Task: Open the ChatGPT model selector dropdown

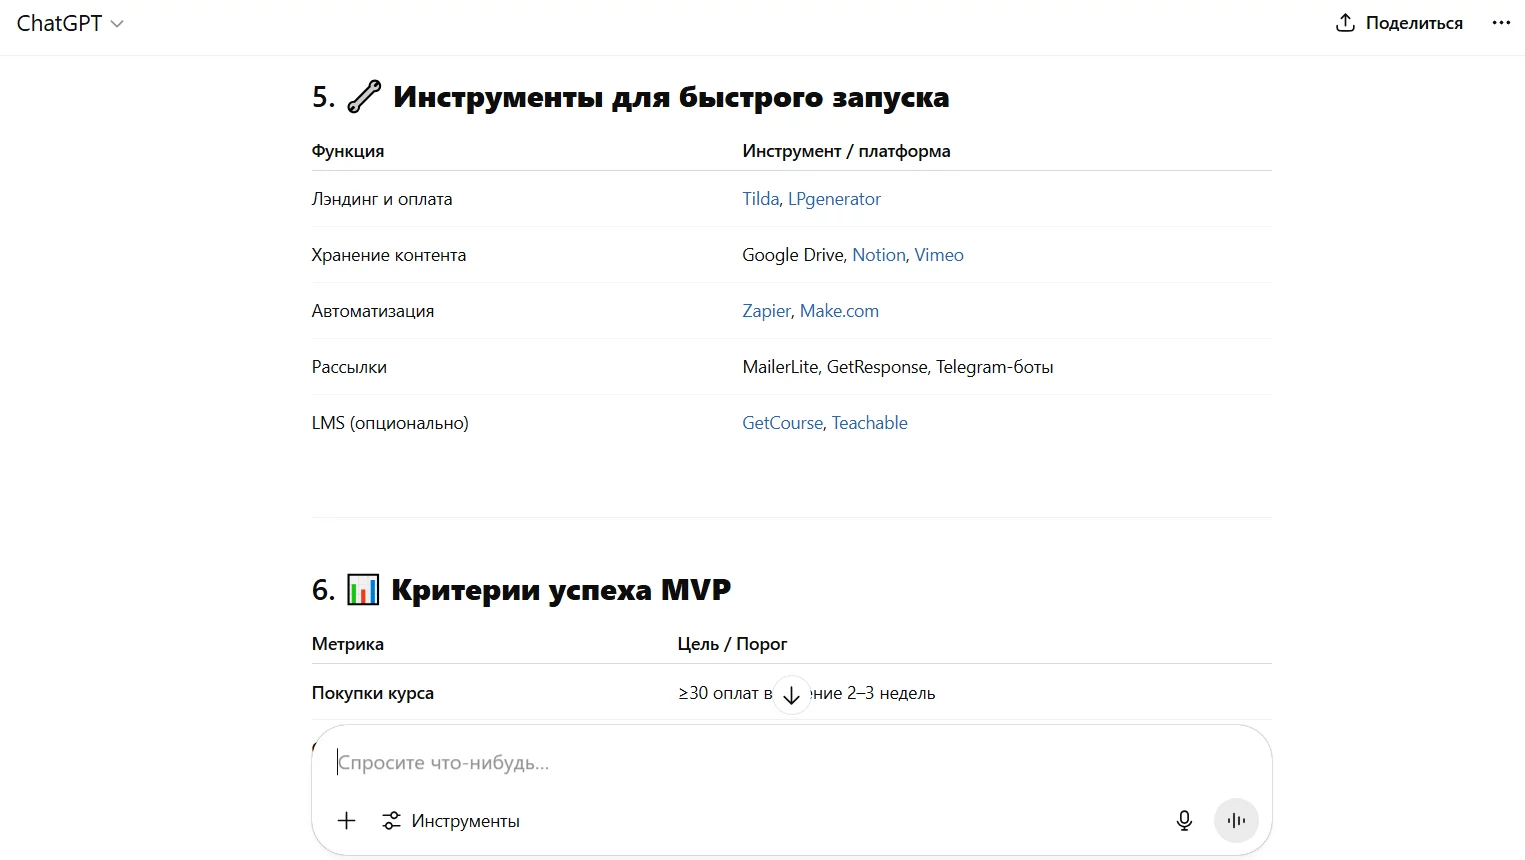Action: (70, 23)
